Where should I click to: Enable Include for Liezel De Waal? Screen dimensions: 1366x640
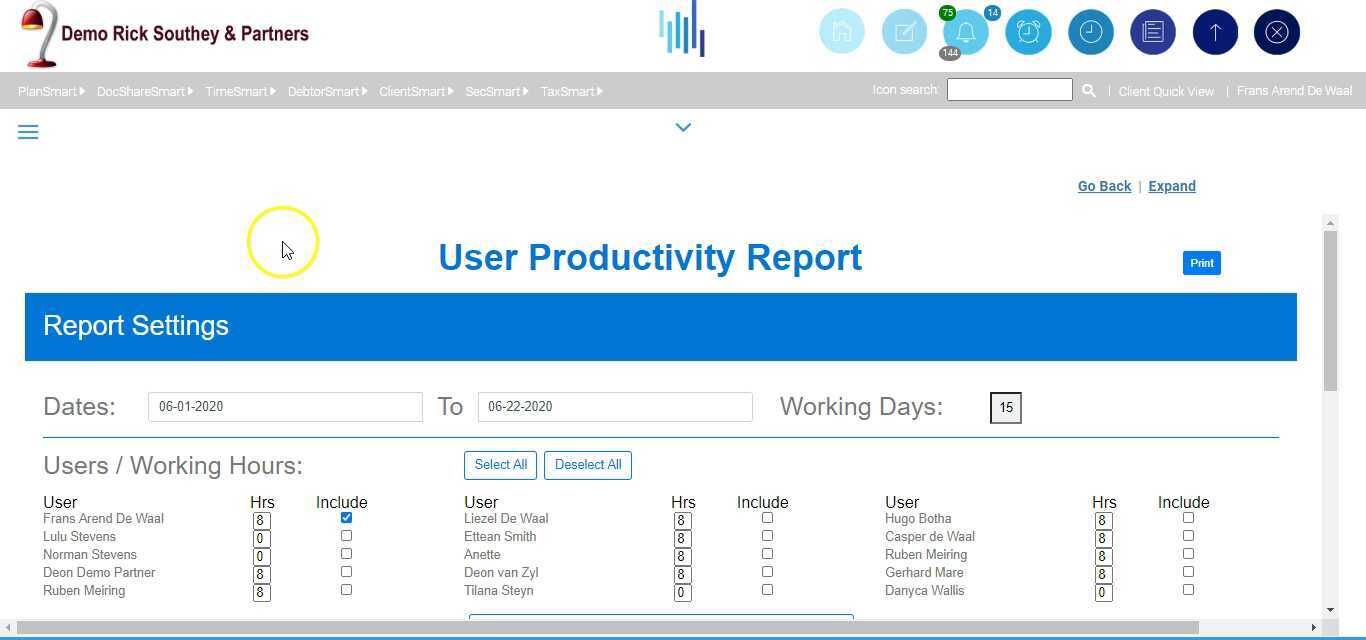click(767, 517)
